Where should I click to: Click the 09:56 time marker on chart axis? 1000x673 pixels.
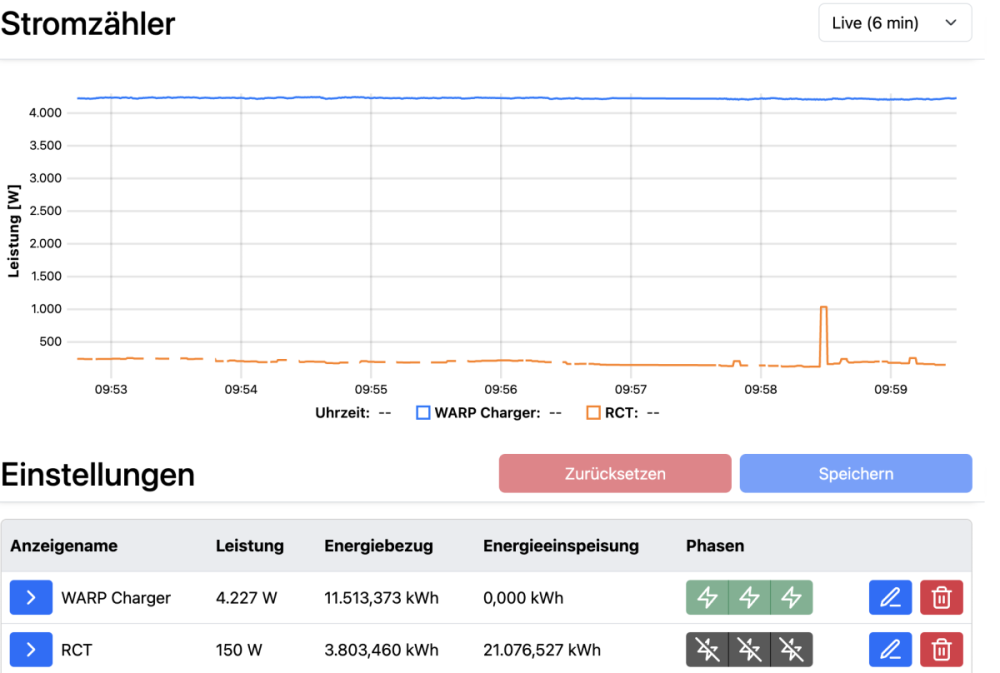[x=501, y=389]
